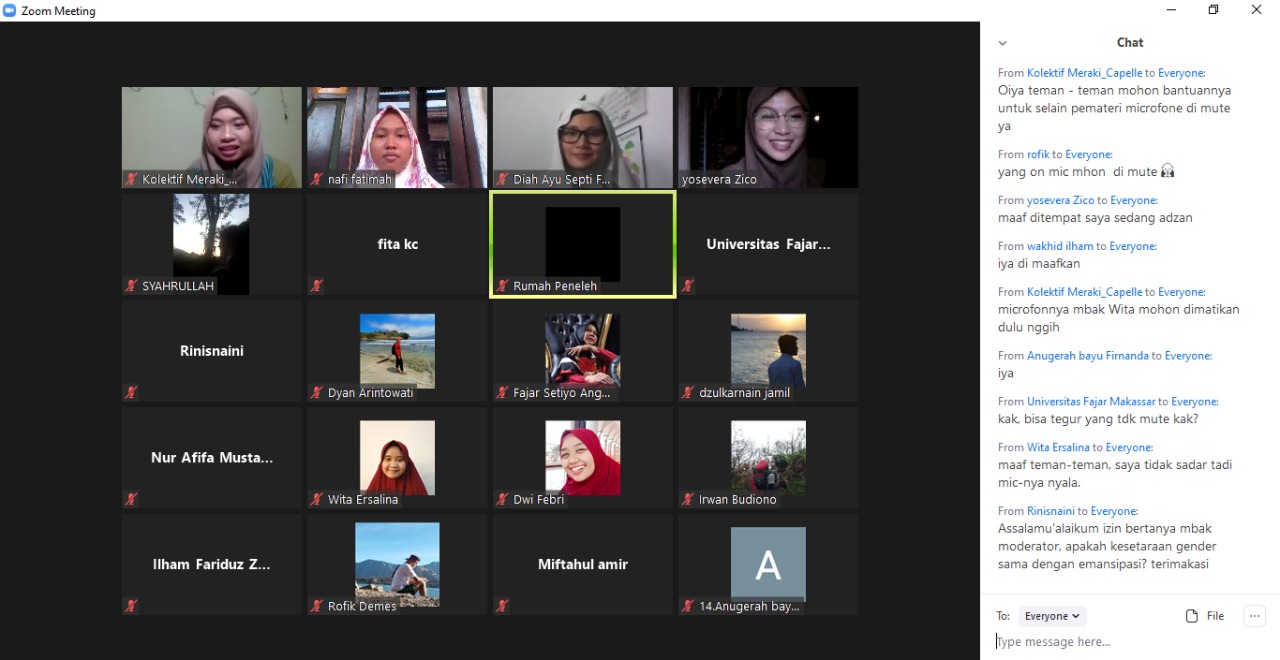Image resolution: width=1280 pixels, height=660 pixels.
Task: Select yosevera Zico video thumbnail
Action: click(x=768, y=137)
